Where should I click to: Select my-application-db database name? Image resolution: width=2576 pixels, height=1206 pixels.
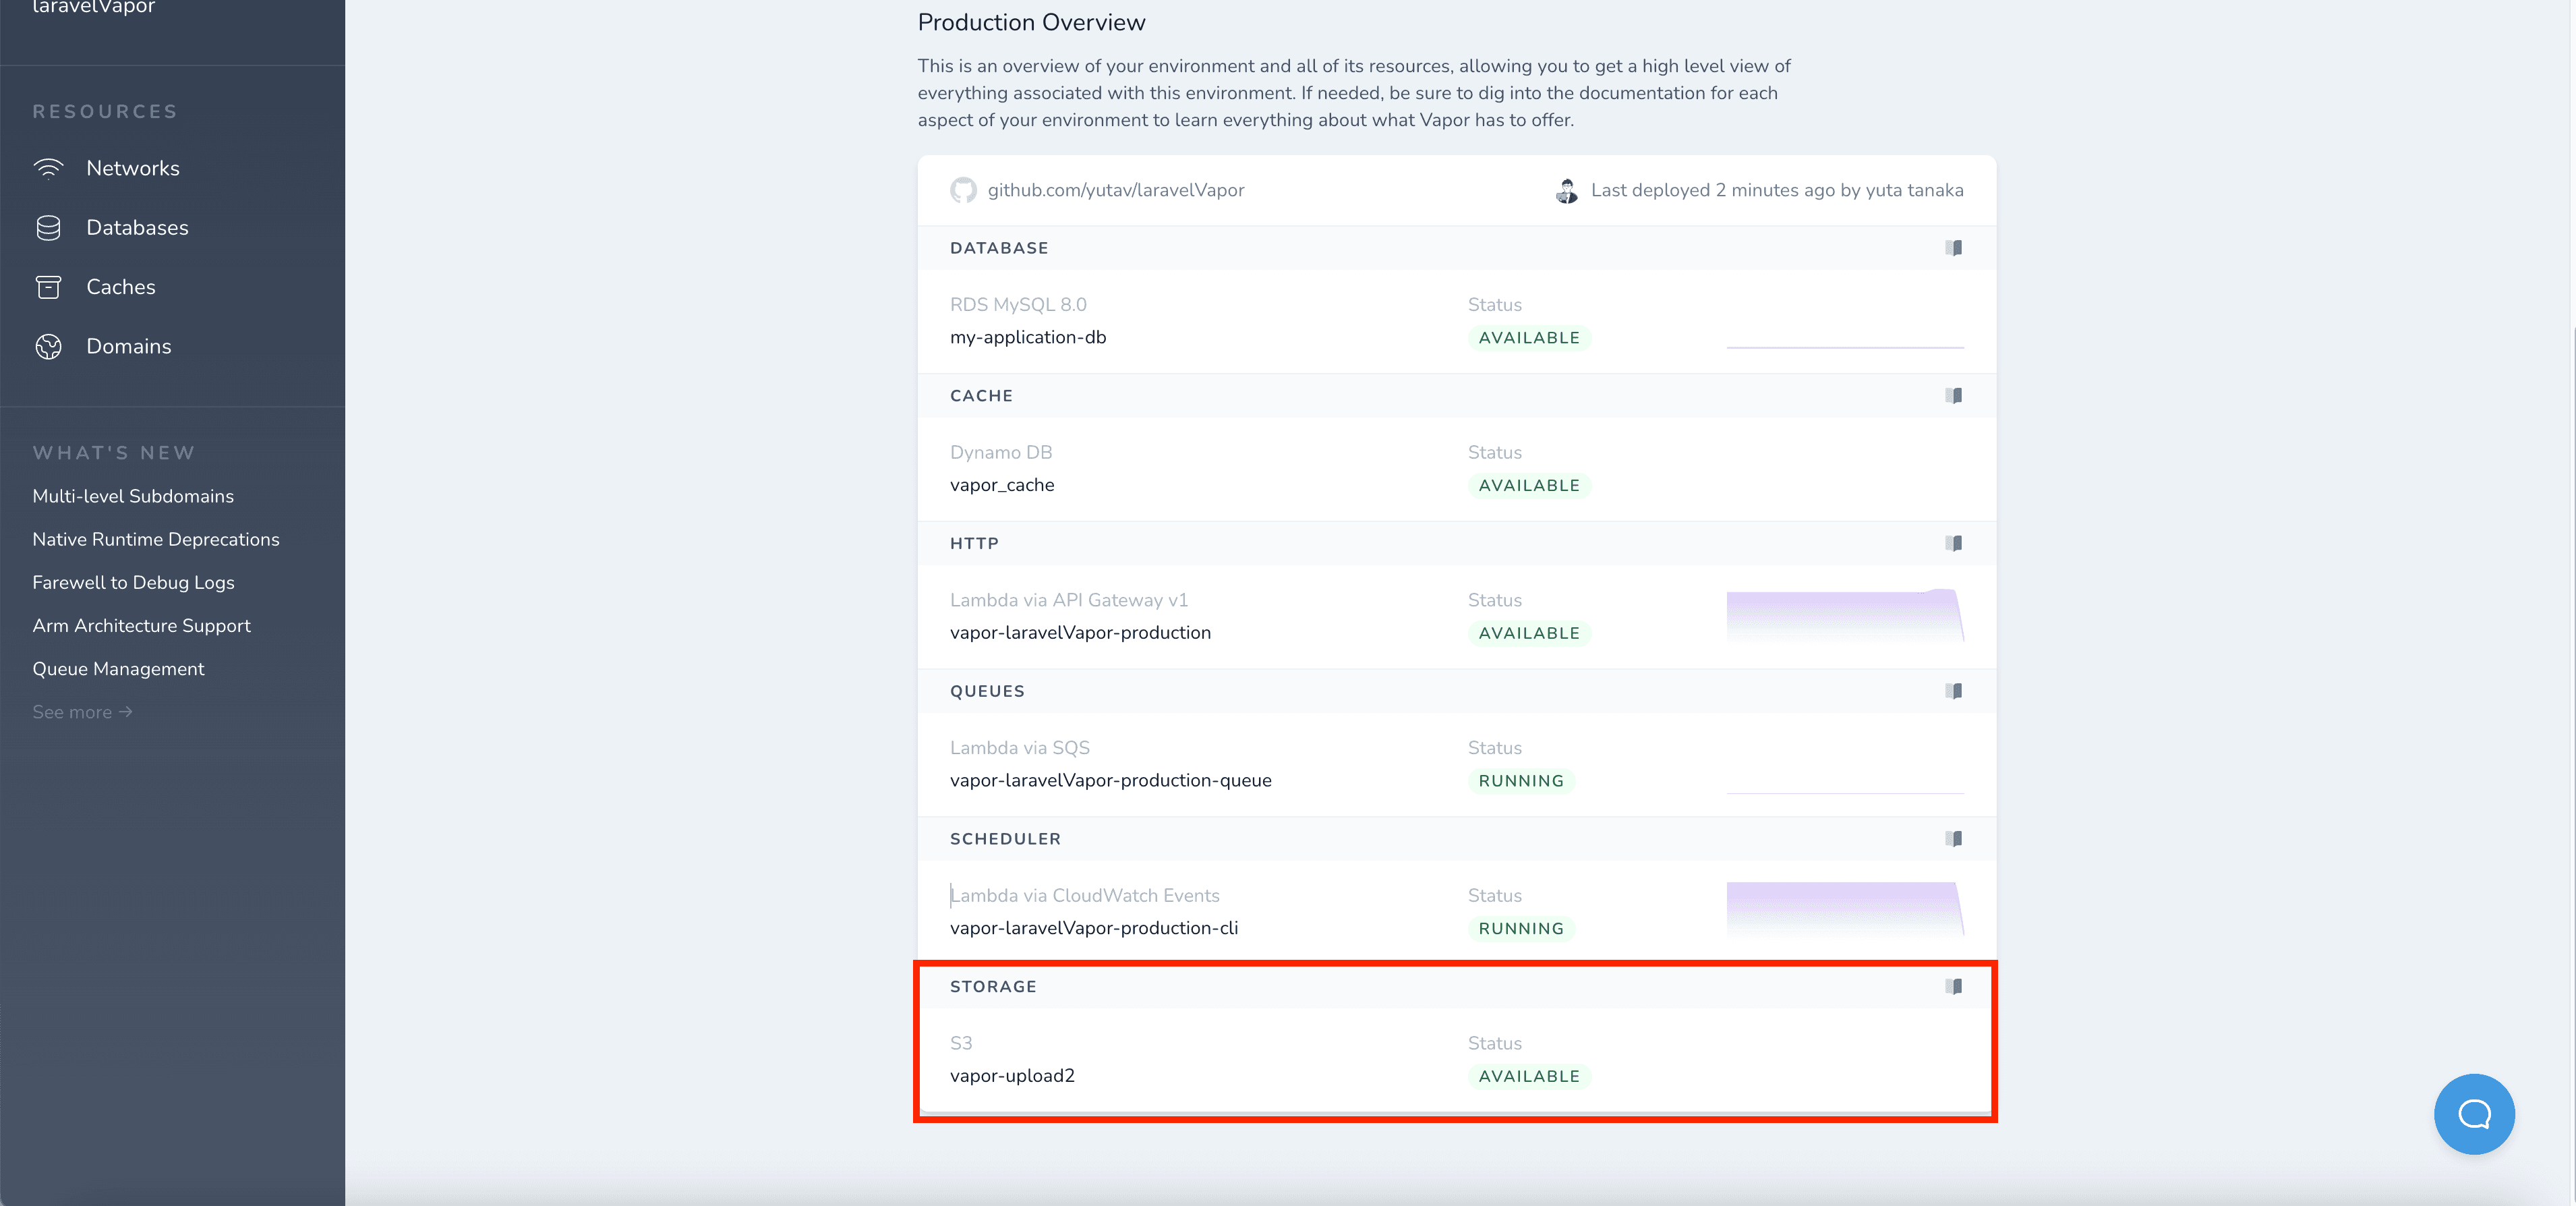(x=1028, y=337)
